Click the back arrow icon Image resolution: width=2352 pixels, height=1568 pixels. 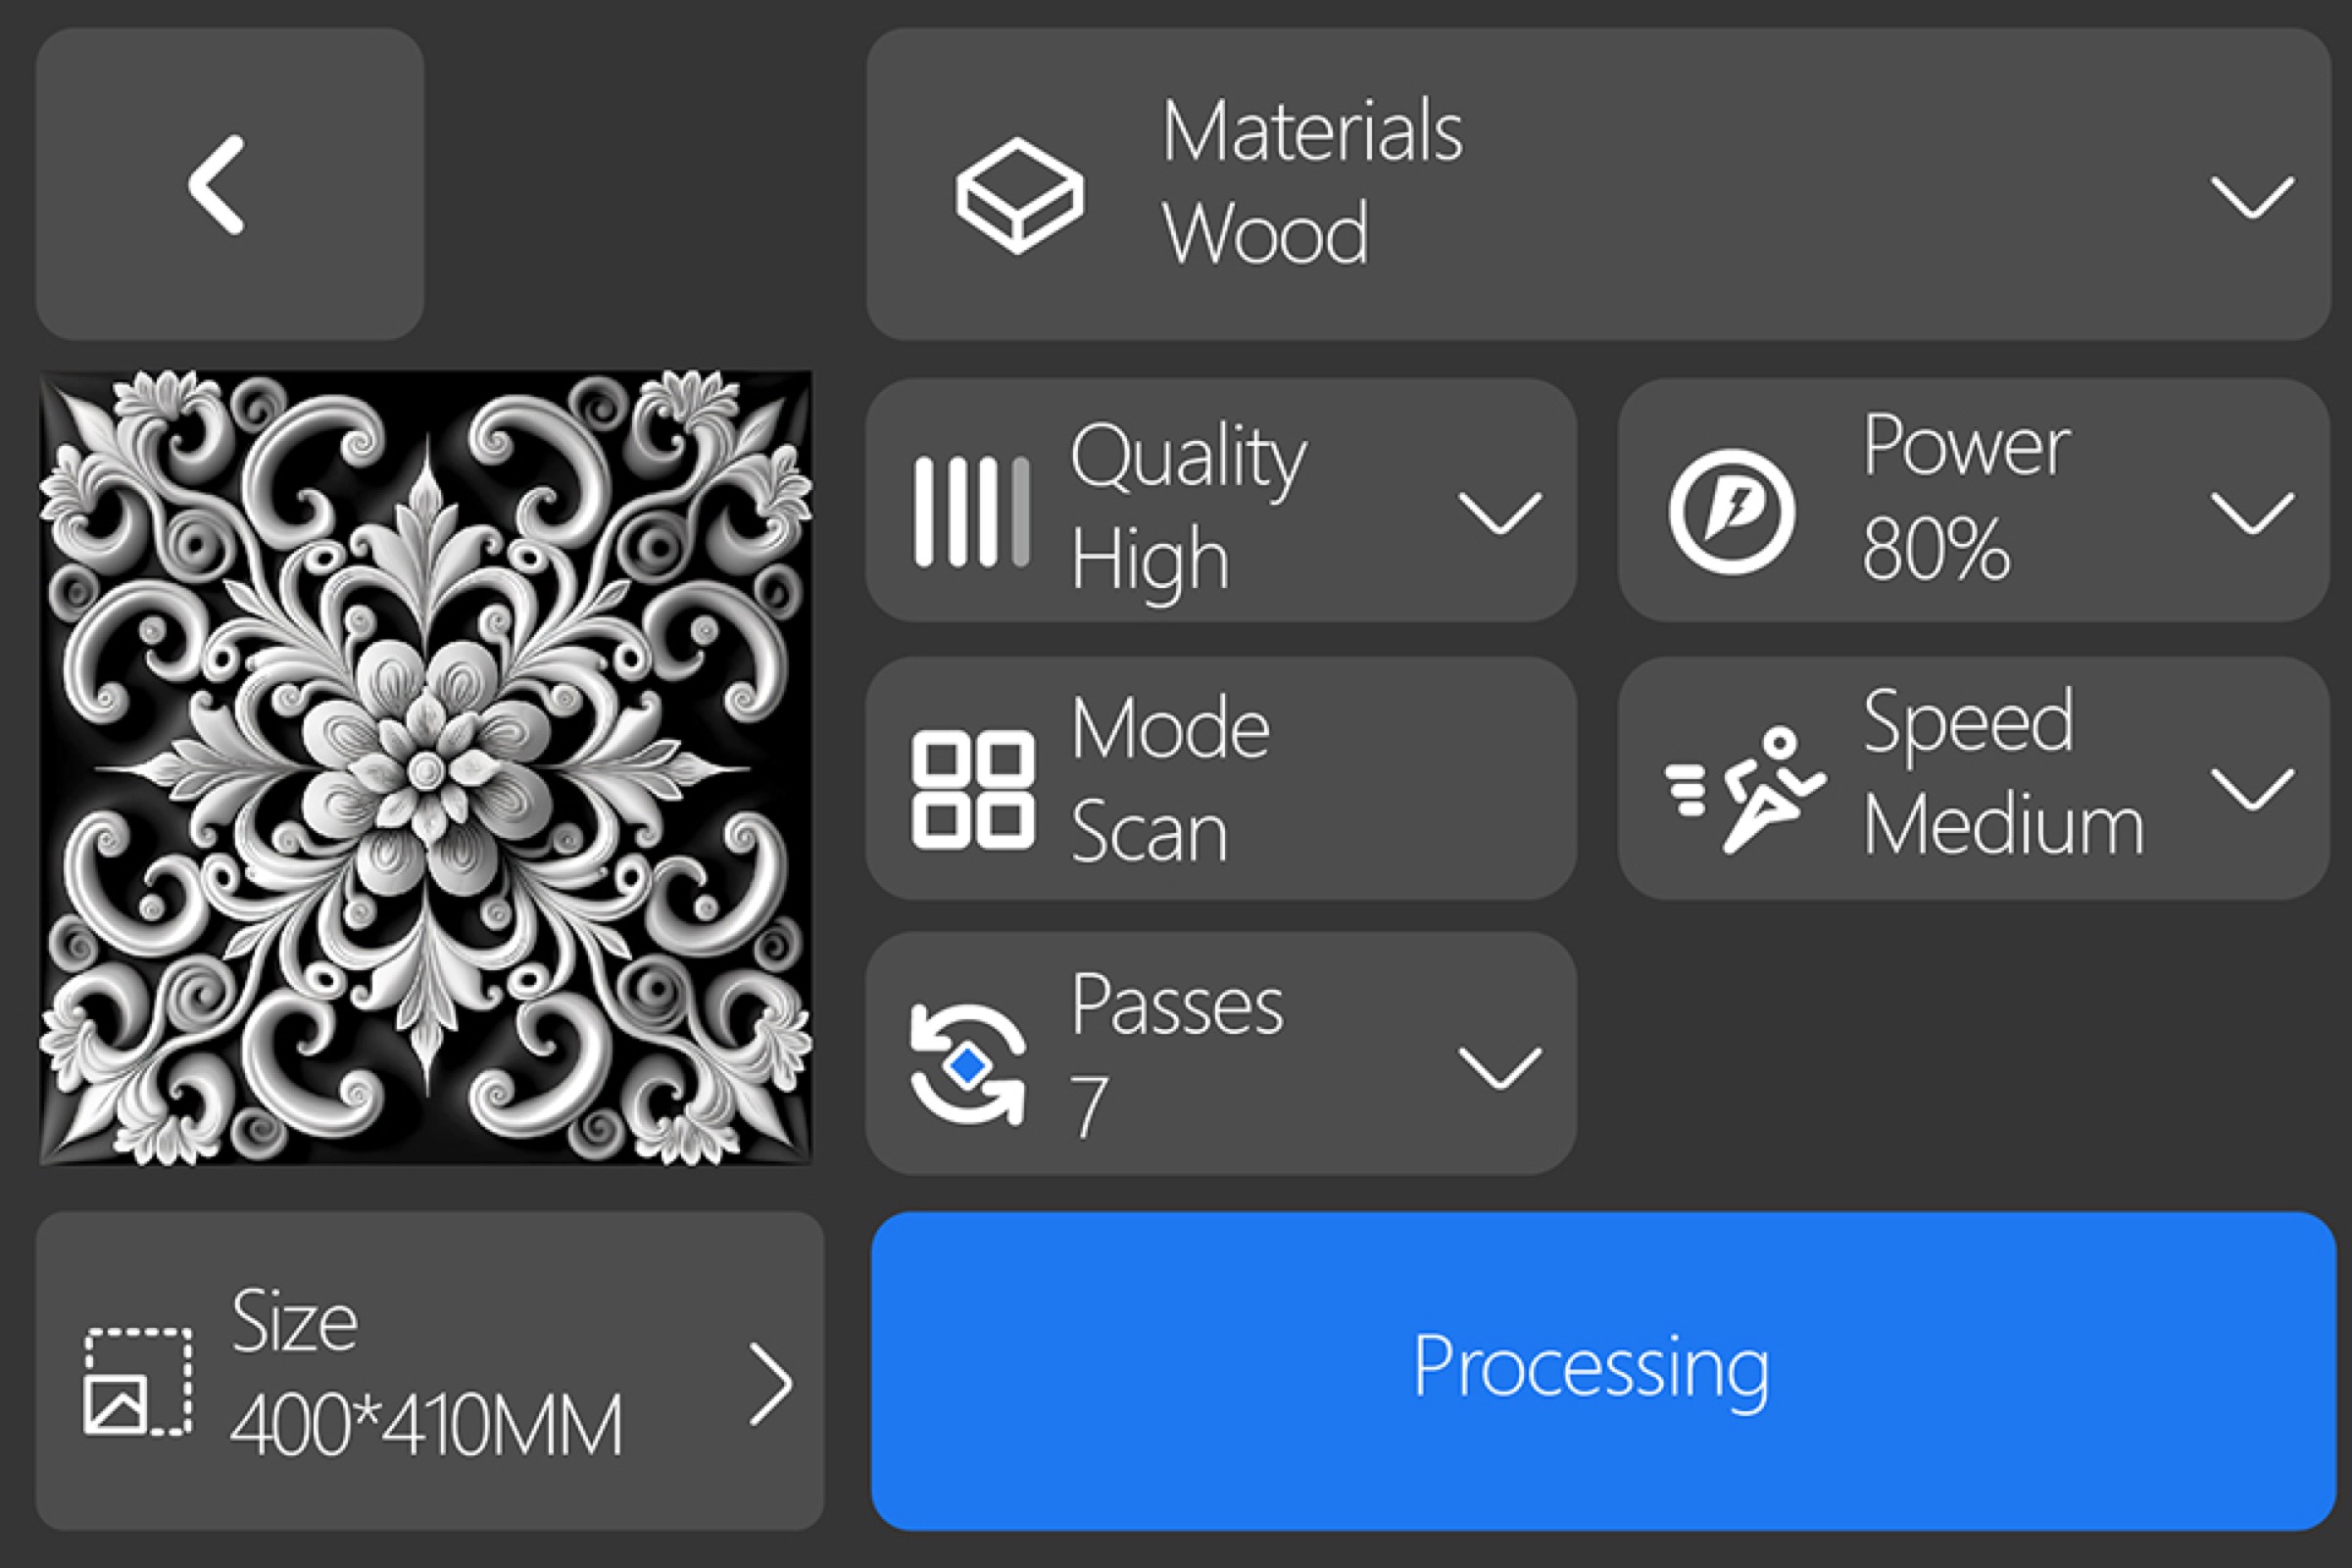pos(217,185)
